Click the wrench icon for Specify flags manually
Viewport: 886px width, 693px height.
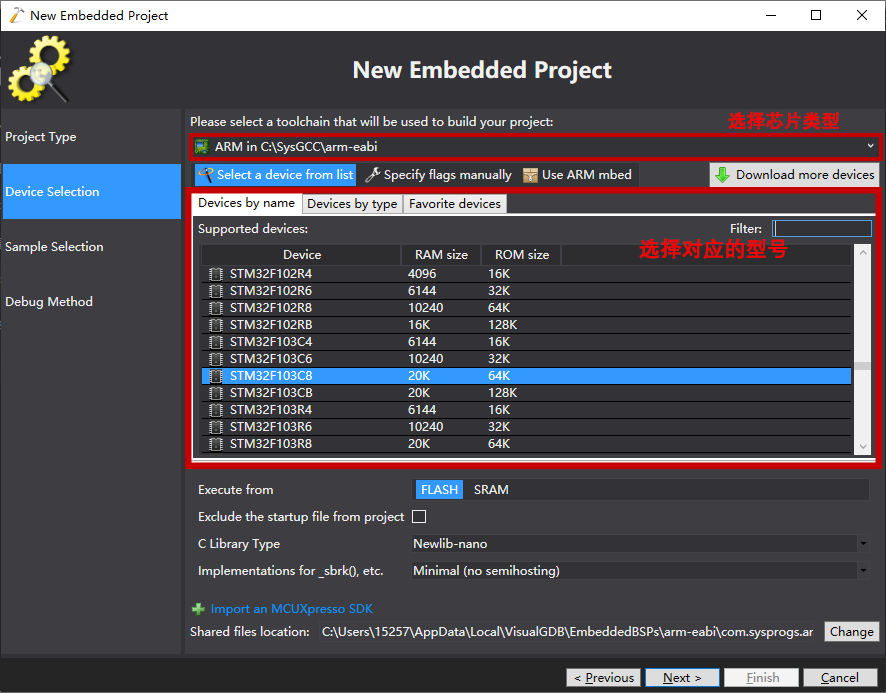click(x=372, y=175)
